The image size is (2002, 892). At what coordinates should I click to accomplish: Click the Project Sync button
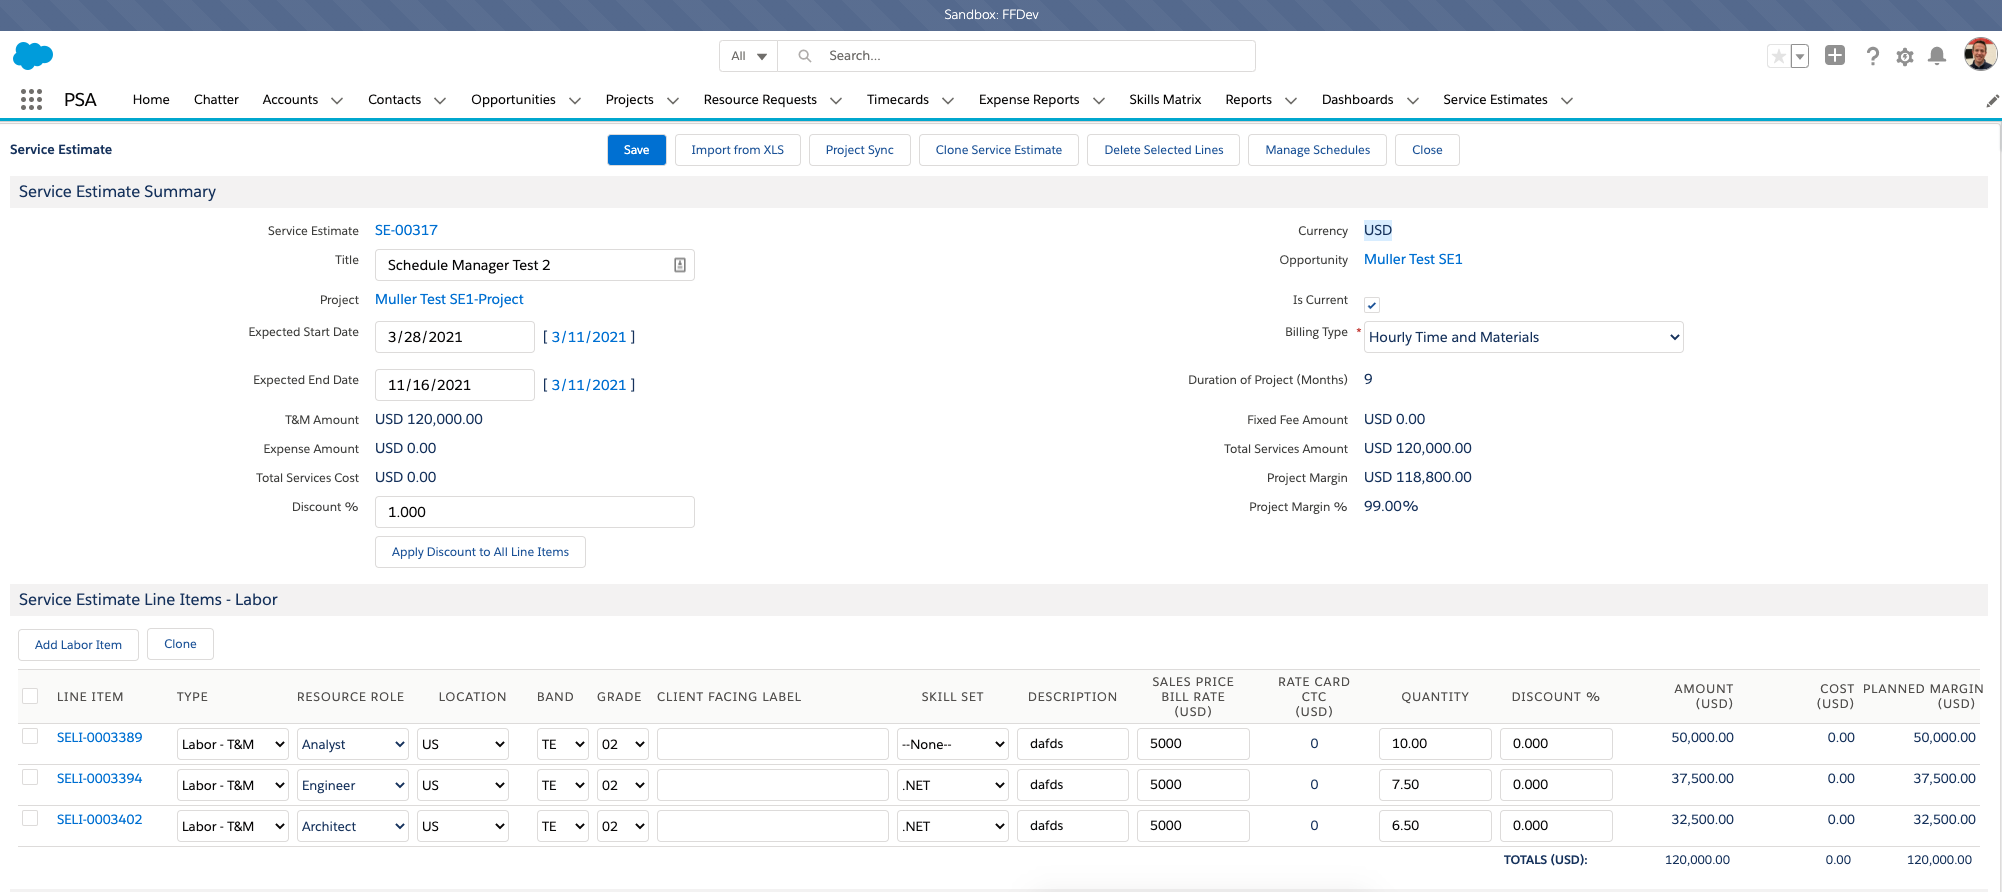coord(860,150)
